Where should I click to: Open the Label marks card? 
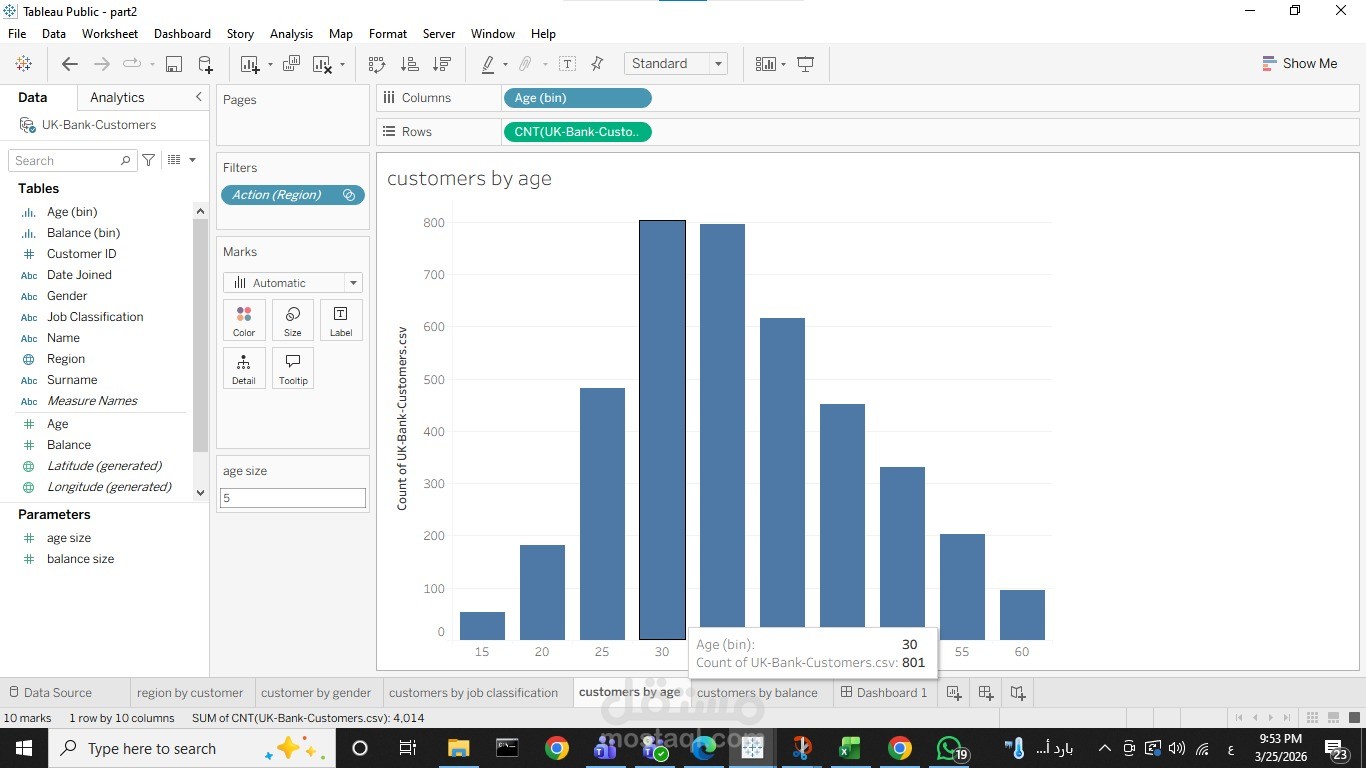click(341, 320)
